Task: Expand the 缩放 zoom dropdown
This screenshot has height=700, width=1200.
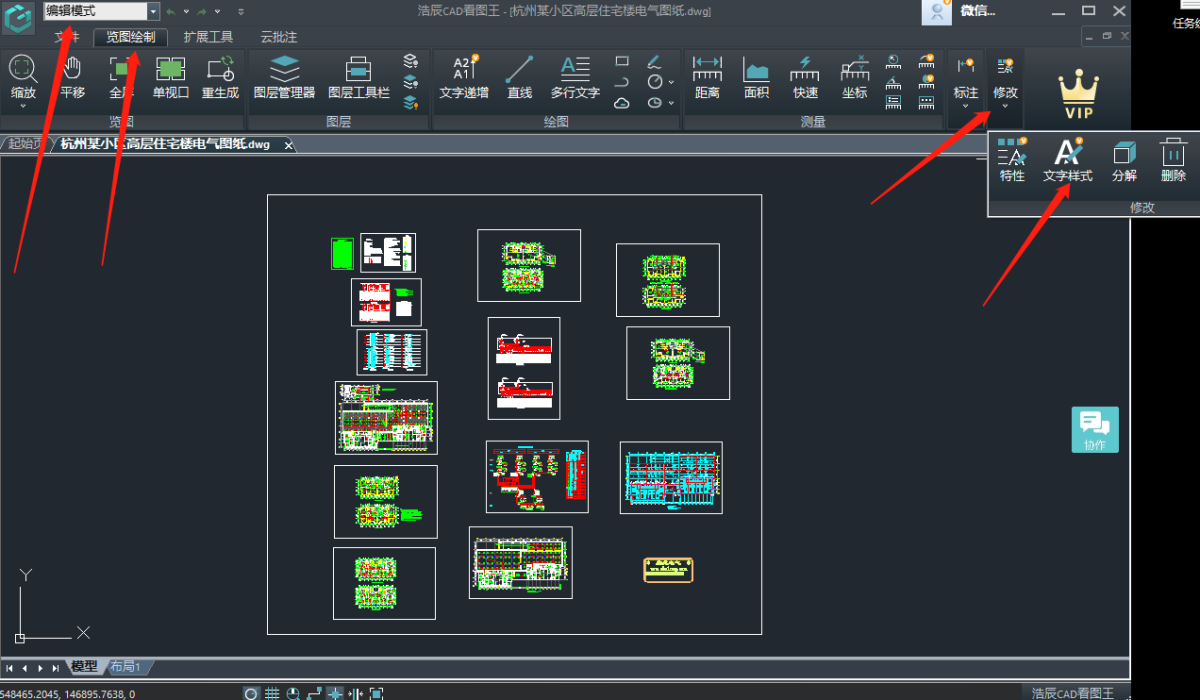Action: [23, 106]
